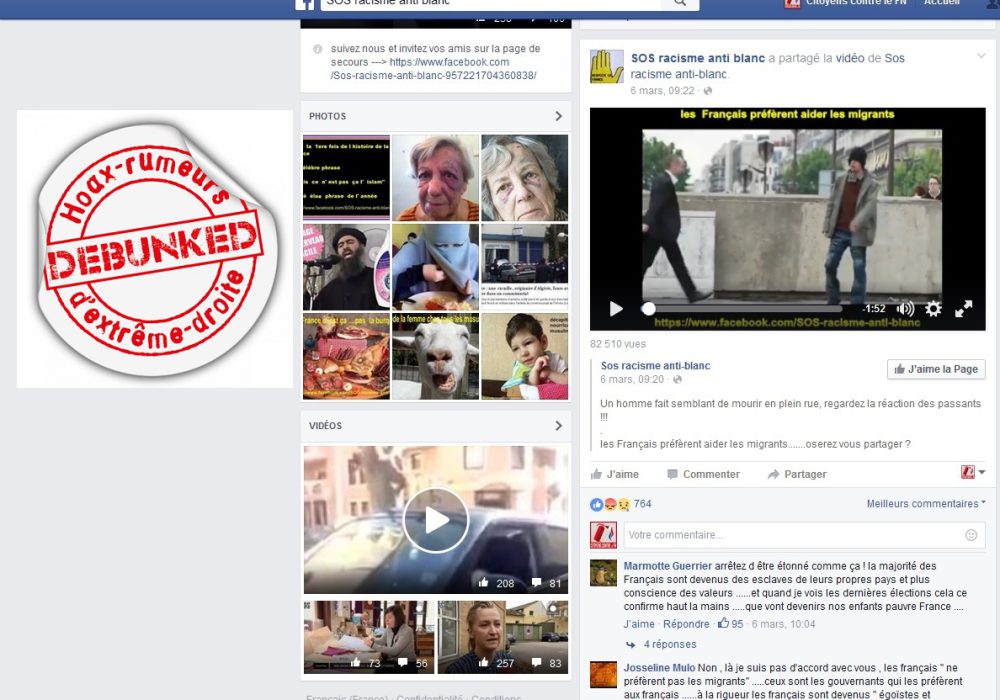
Task: Open video thumbnail with 73 likes
Action: tap(369, 637)
